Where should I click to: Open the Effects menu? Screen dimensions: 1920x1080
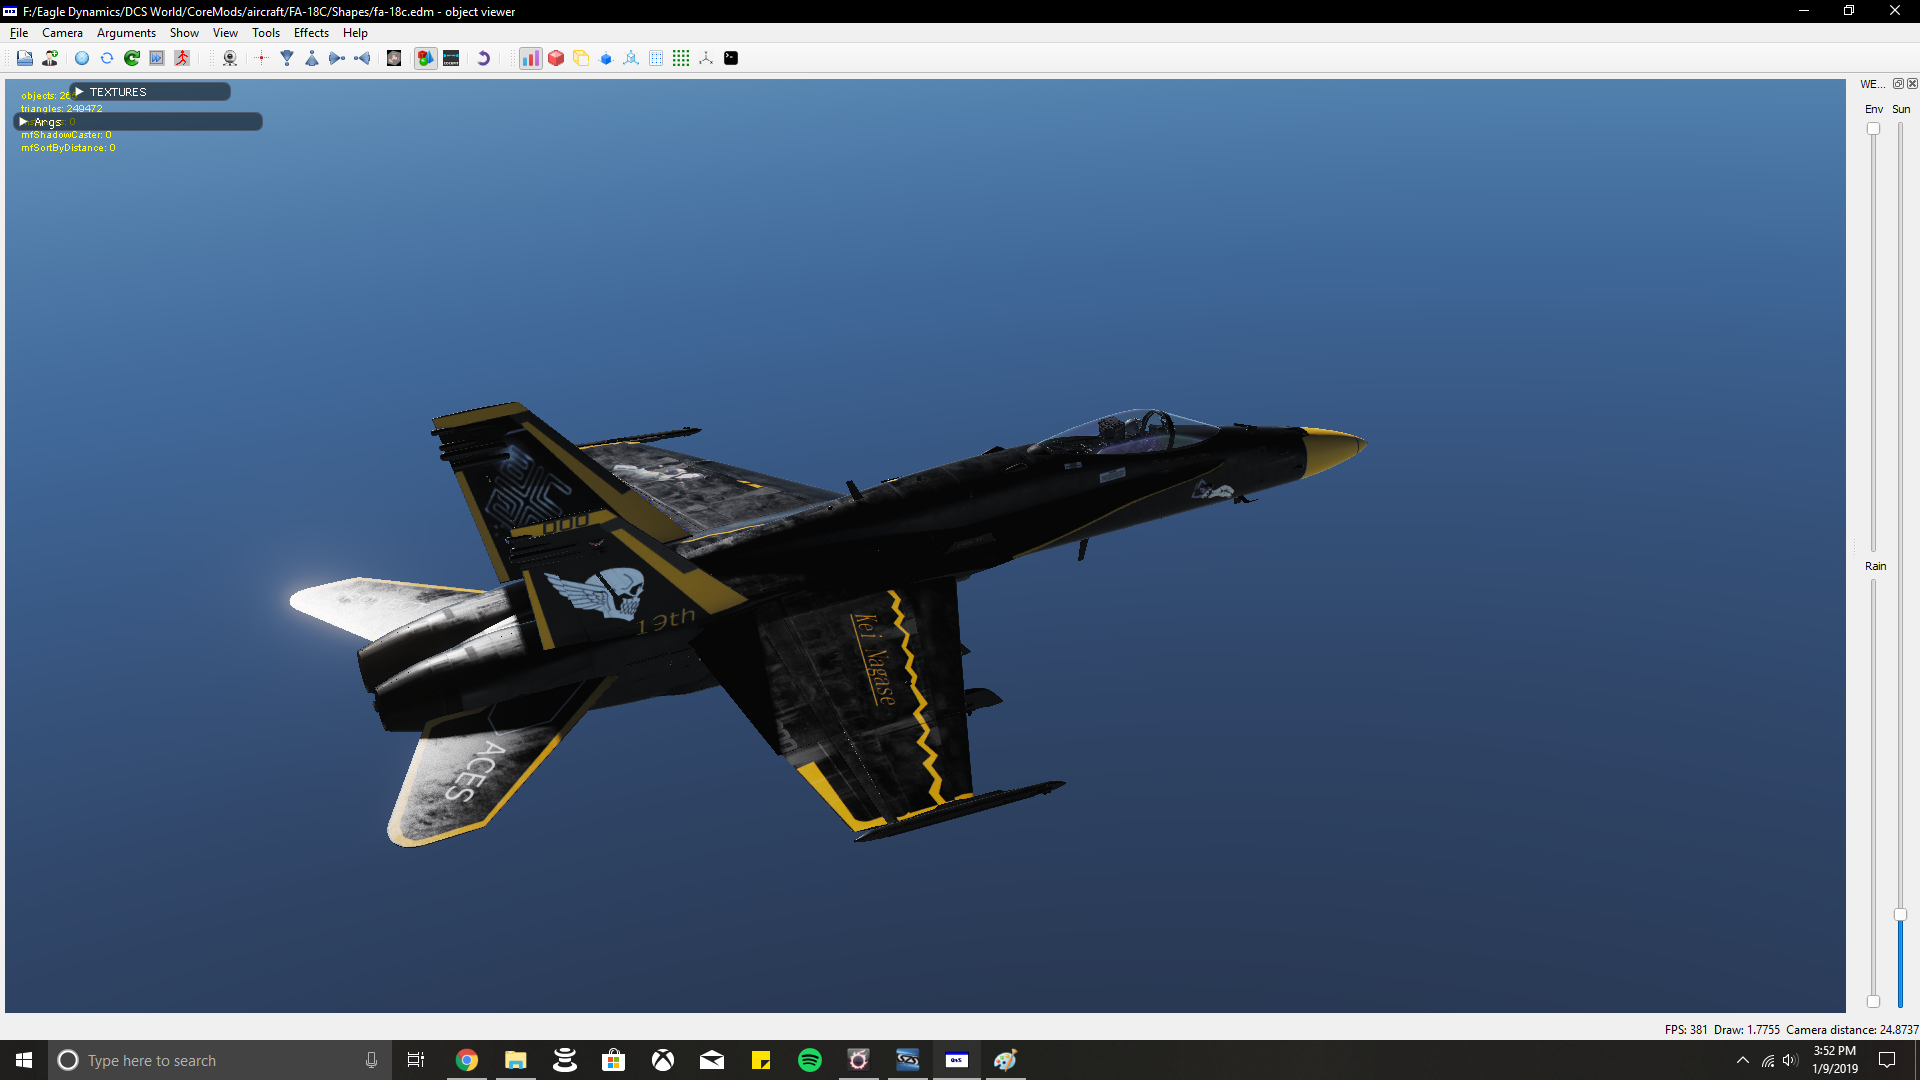(x=311, y=33)
